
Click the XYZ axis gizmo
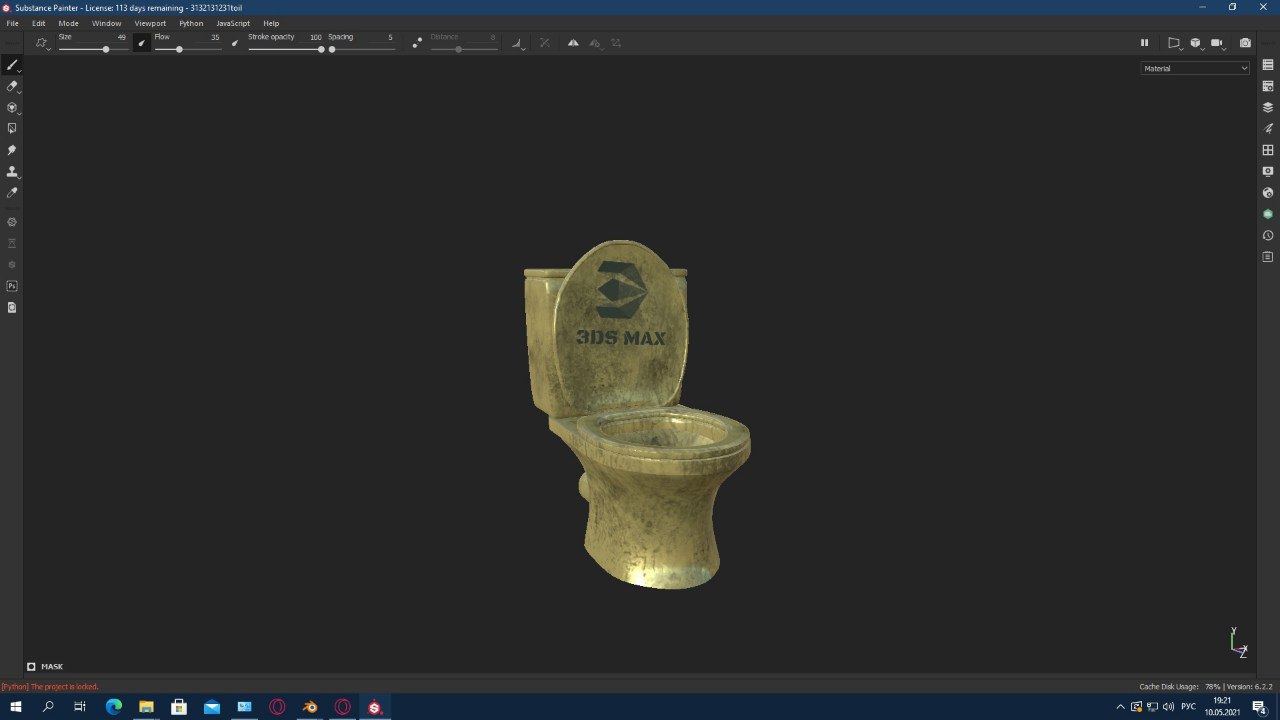(x=1238, y=643)
